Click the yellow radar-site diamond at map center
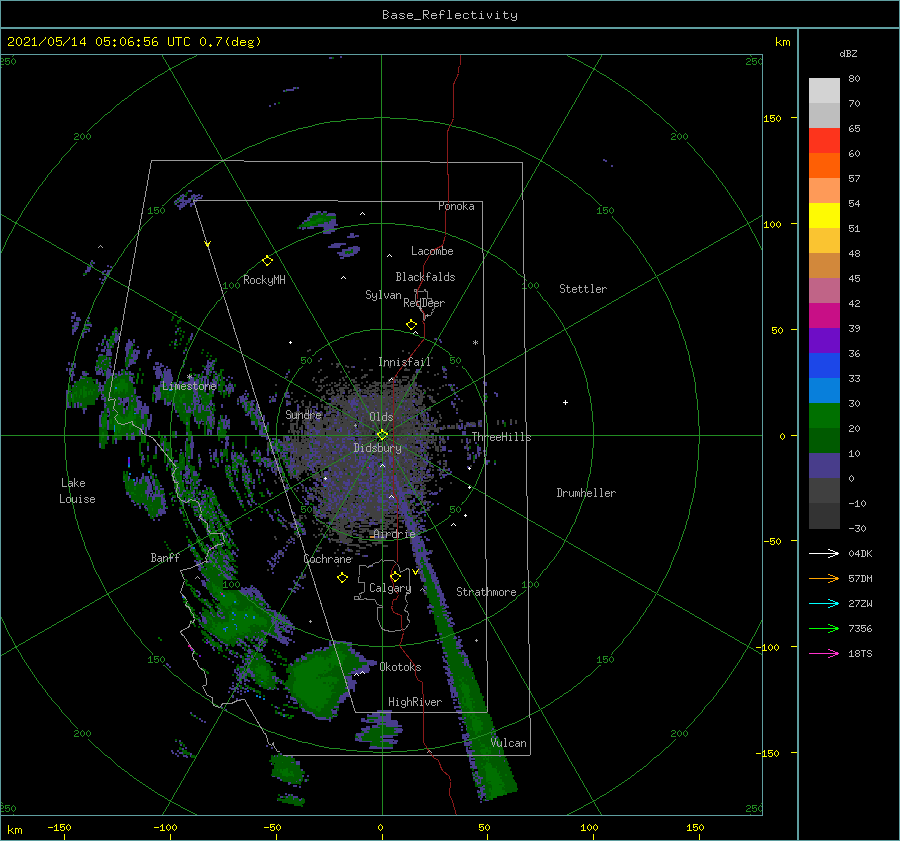Screen dimensions: 900x841 coord(382,435)
